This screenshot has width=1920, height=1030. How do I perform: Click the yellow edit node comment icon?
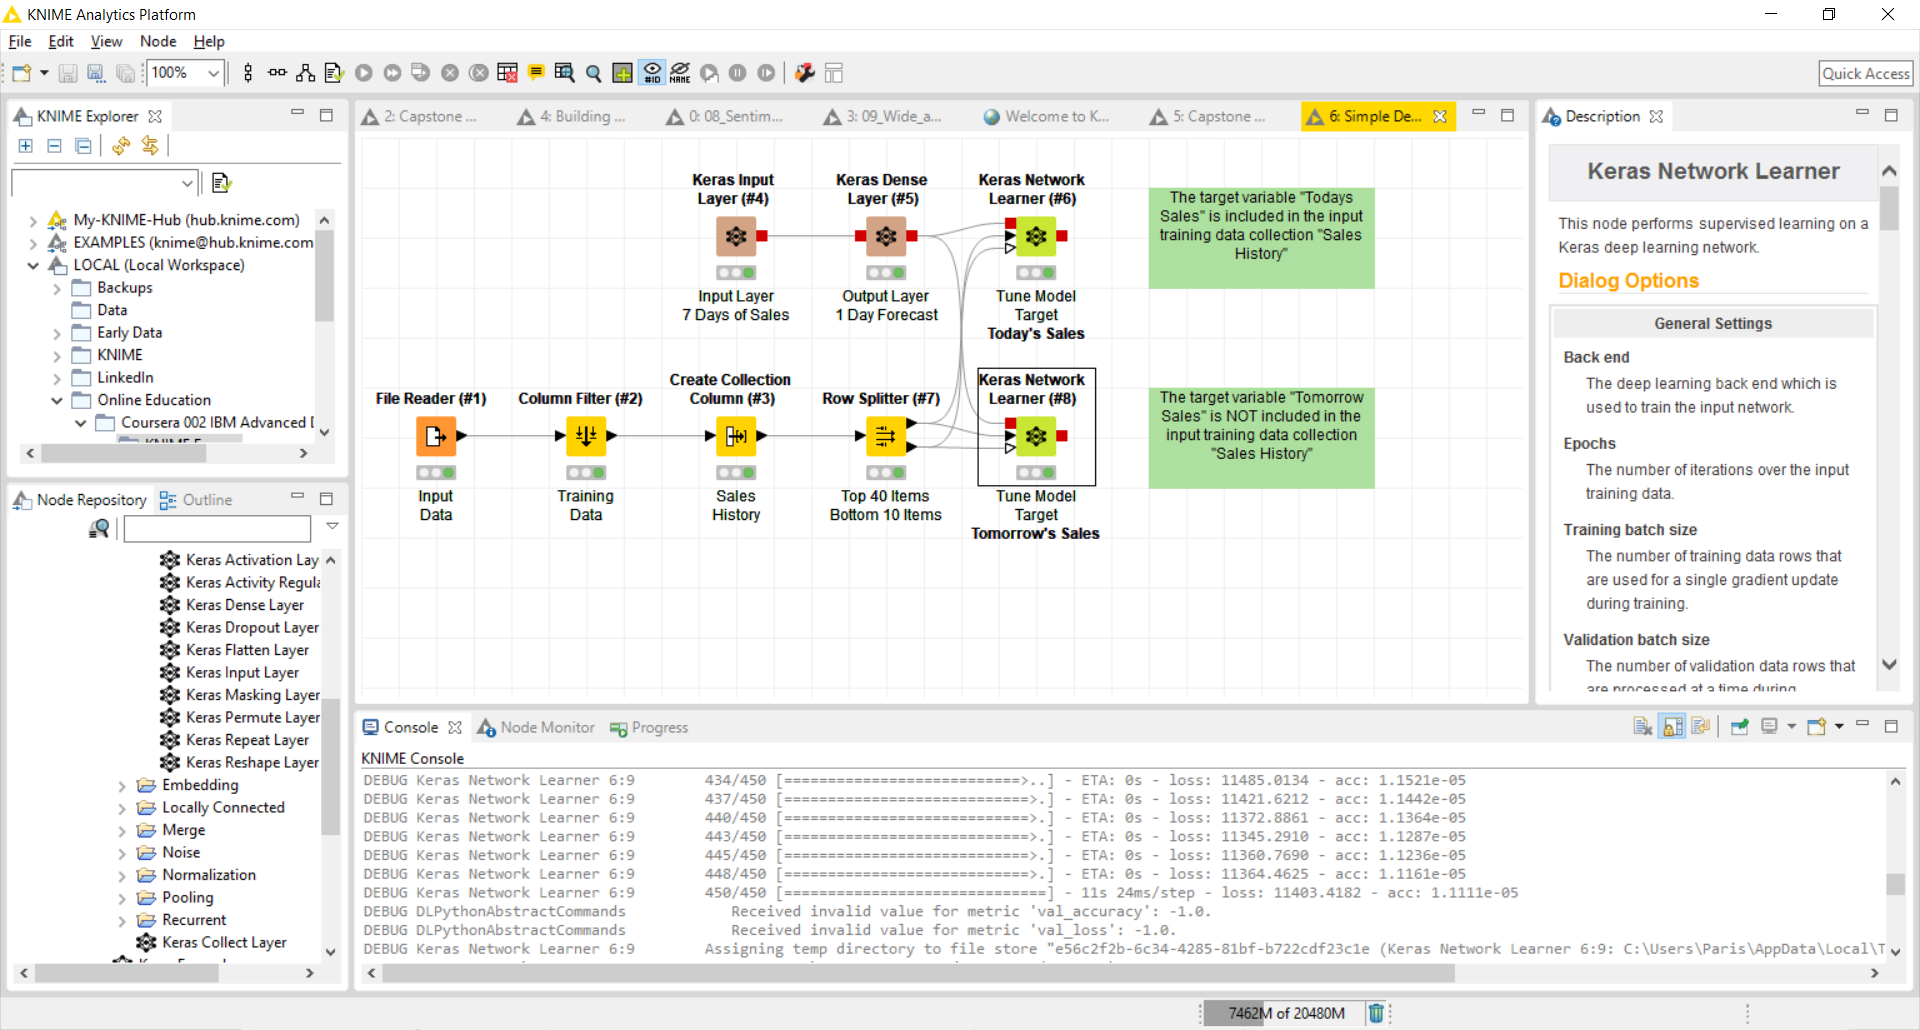coord(536,73)
